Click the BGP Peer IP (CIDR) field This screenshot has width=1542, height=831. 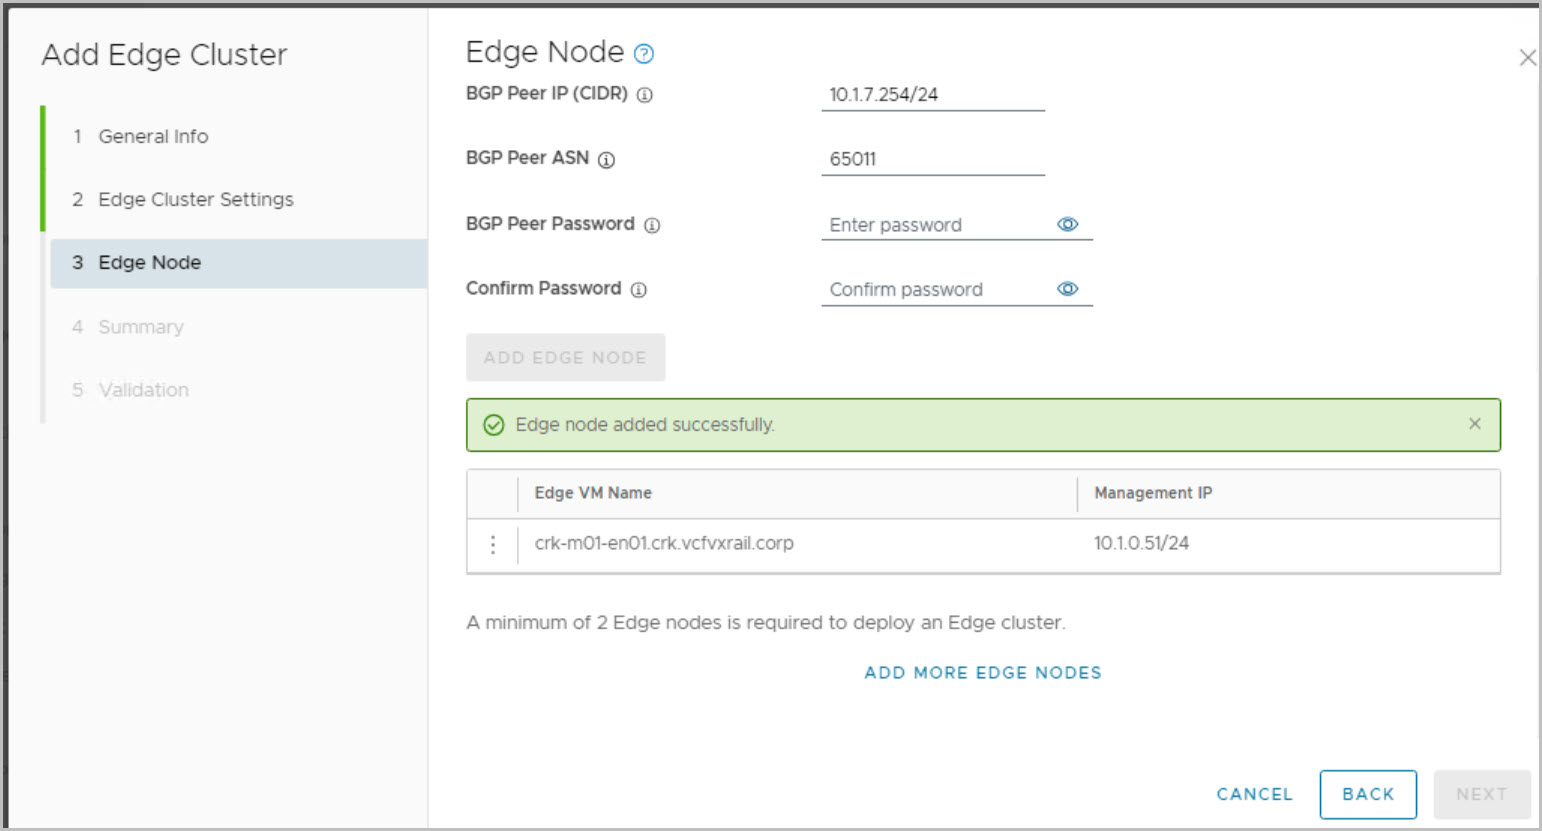(x=932, y=95)
